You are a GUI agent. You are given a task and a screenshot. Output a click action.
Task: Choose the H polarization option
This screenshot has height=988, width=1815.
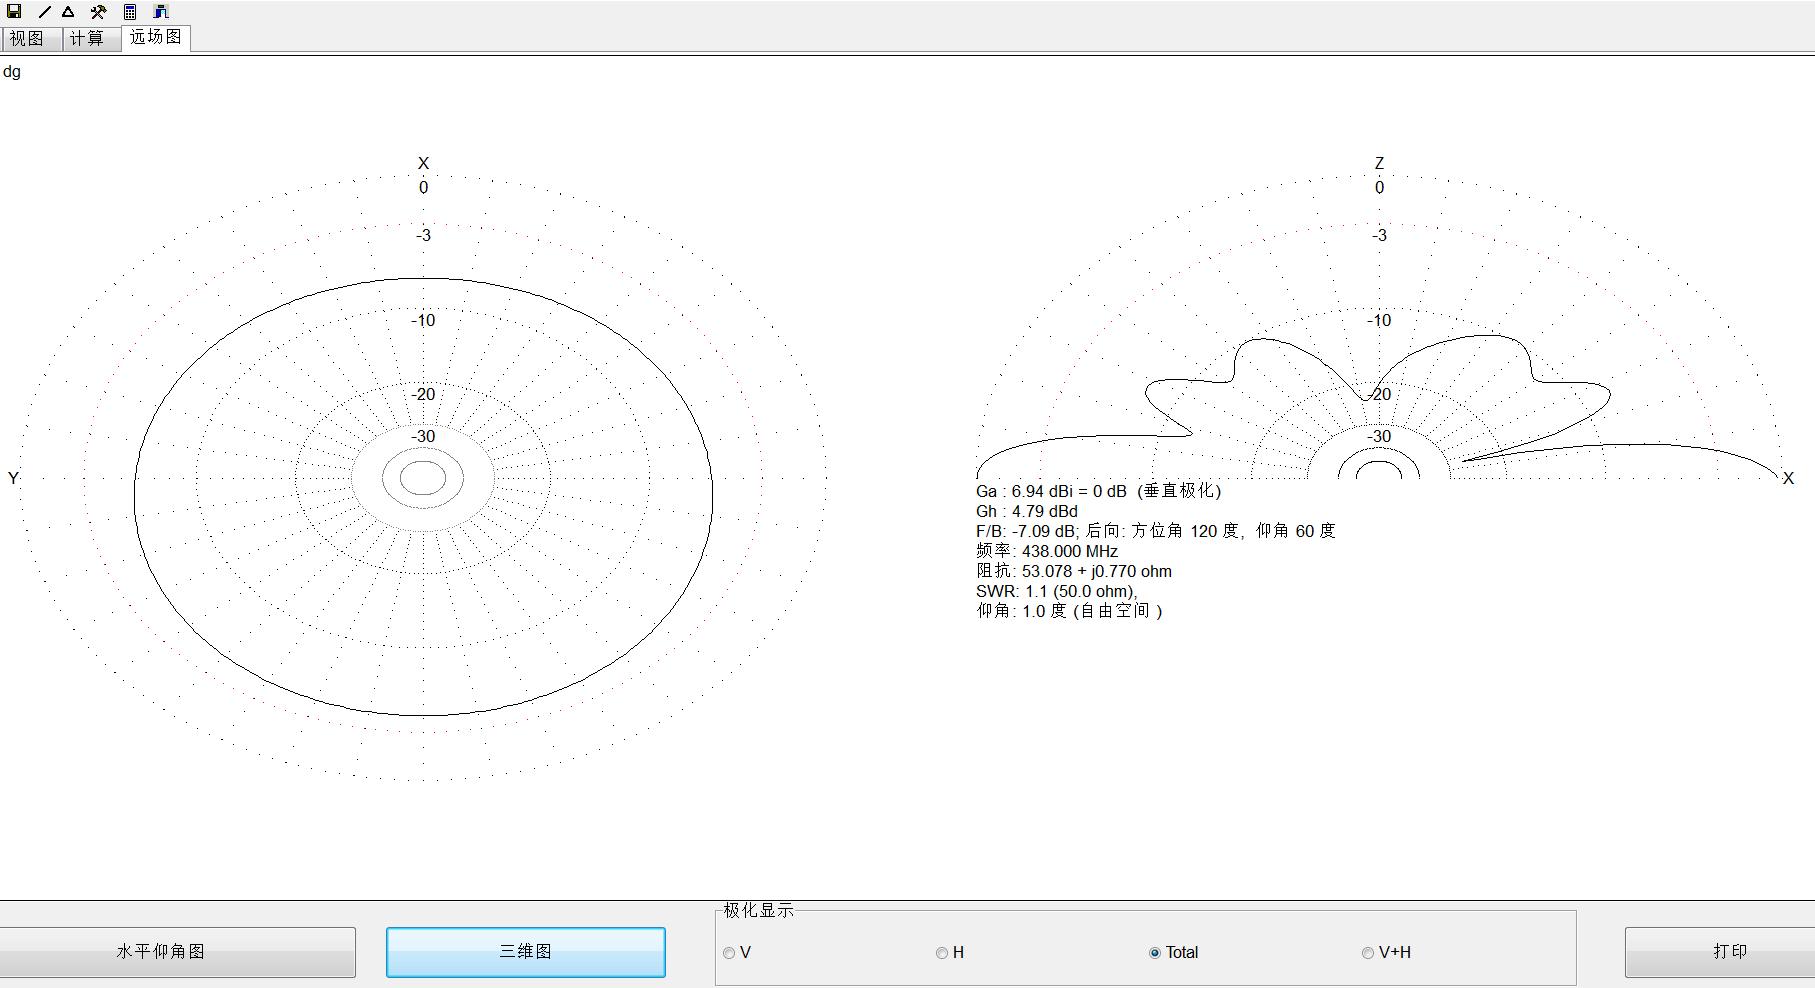click(x=942, y=953)
